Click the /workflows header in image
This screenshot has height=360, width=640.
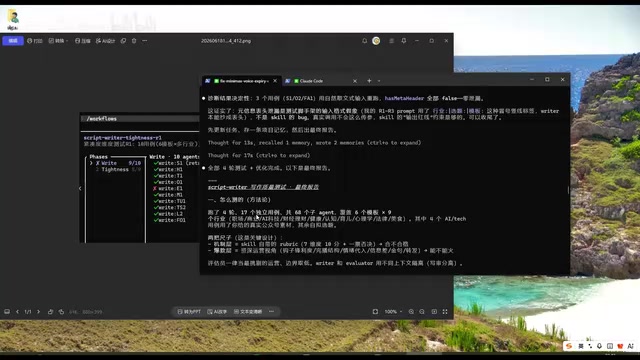pos(102,119)
